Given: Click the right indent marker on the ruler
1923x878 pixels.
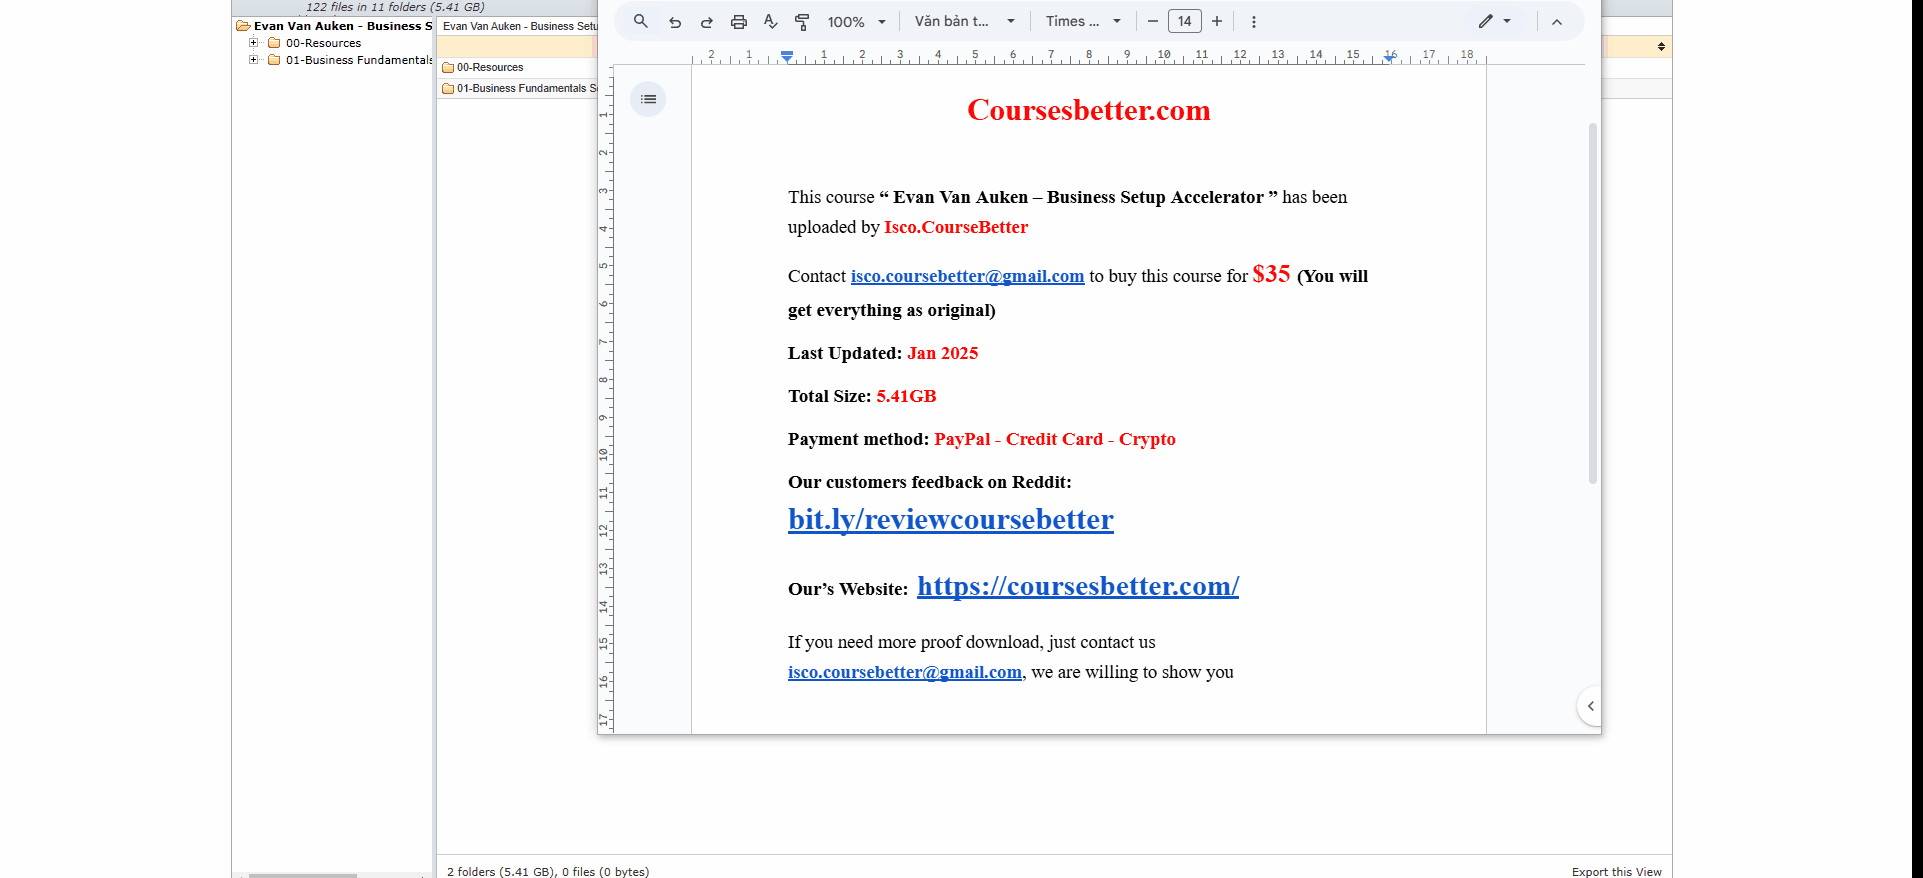Looking at the screenshot, I should point(1390,58).
